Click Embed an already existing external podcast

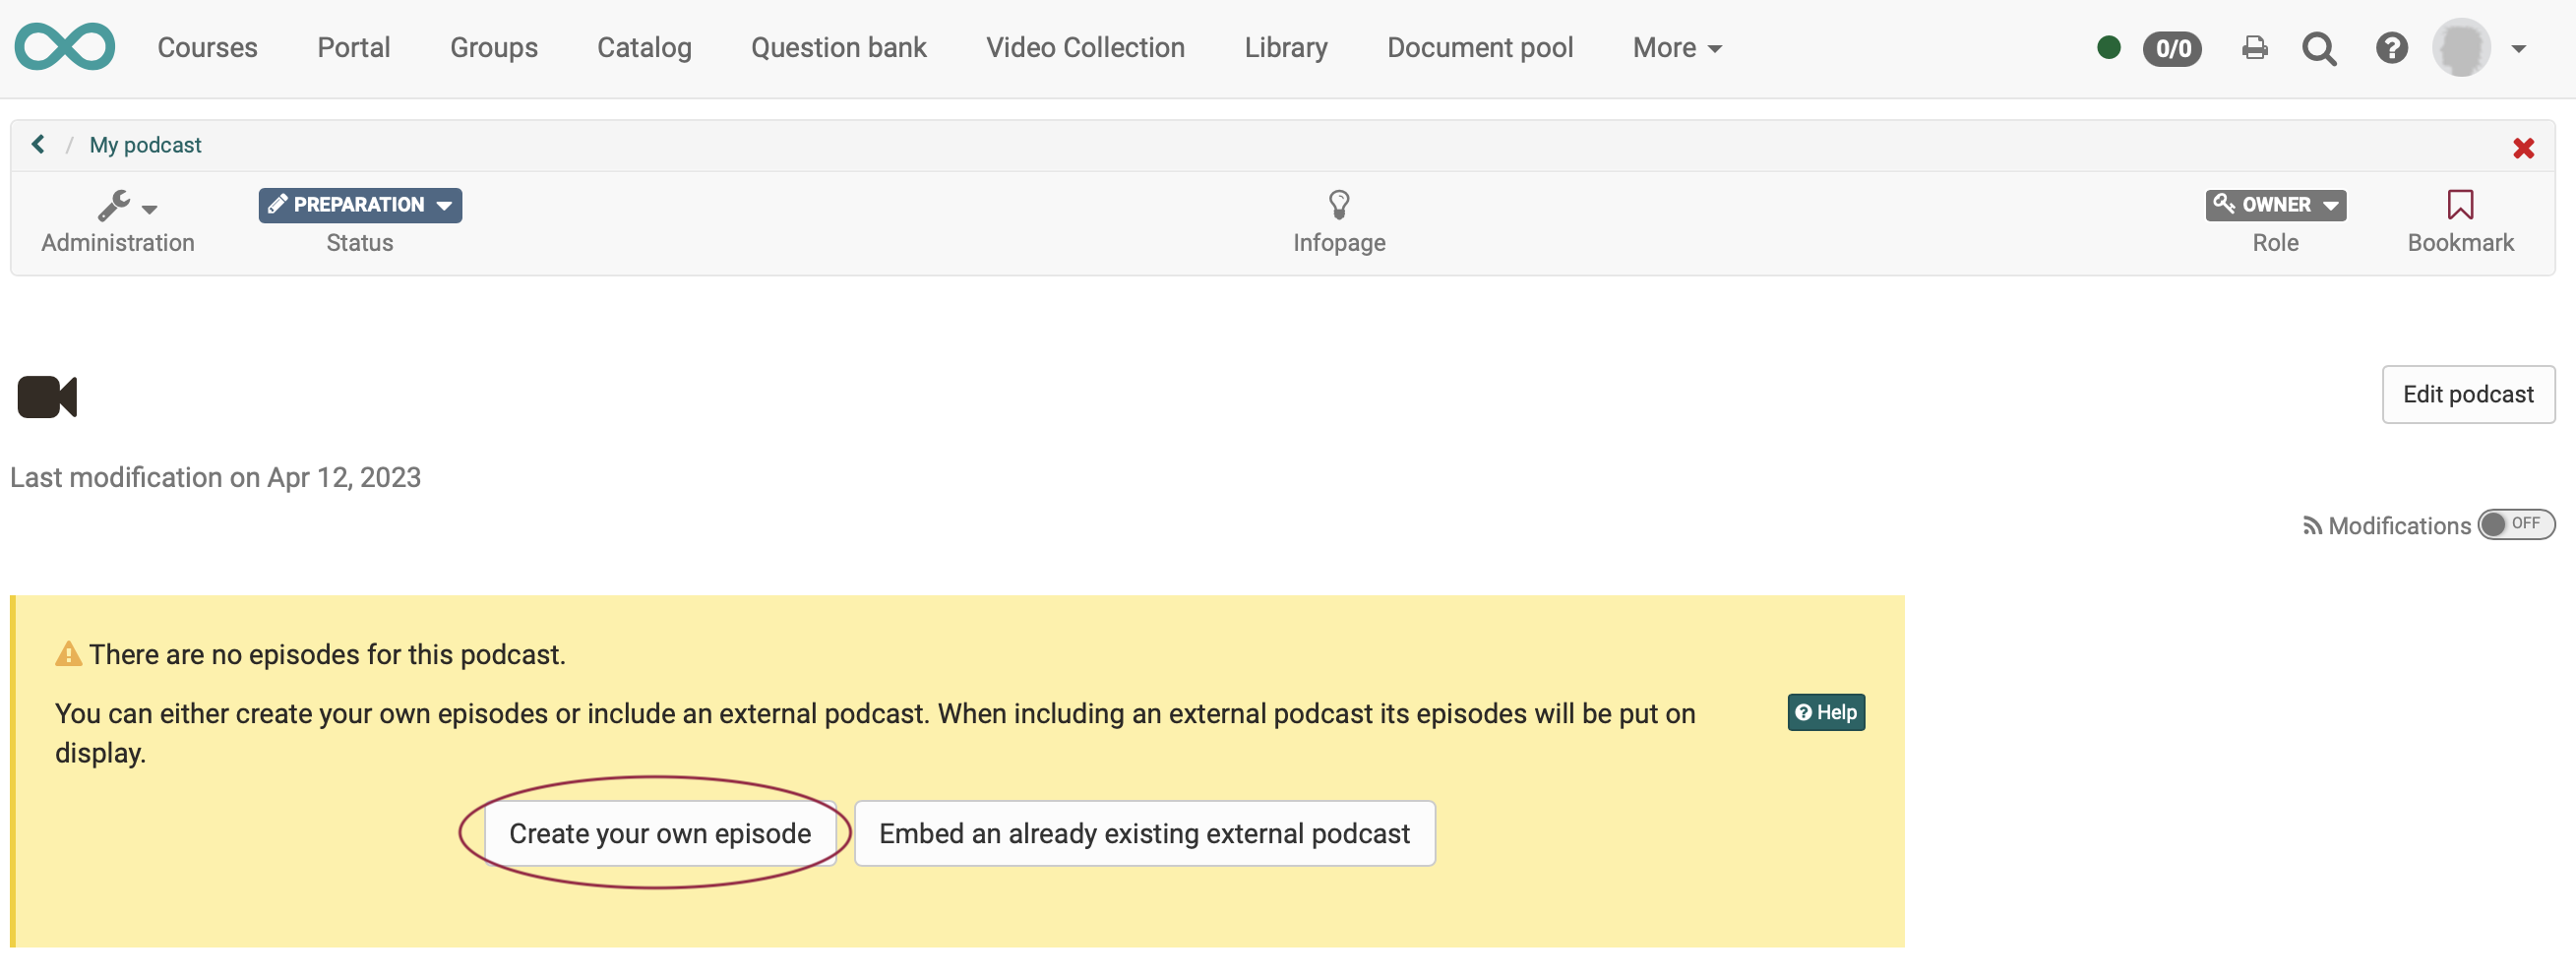click(x=1144, y=834)
